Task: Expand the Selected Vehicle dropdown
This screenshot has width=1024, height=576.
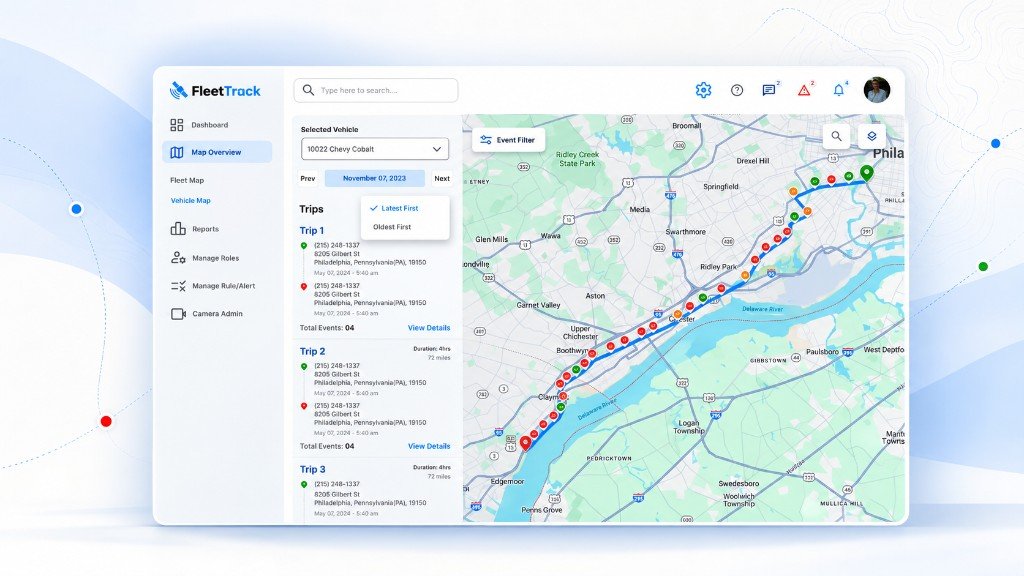Action: [375, 149]
